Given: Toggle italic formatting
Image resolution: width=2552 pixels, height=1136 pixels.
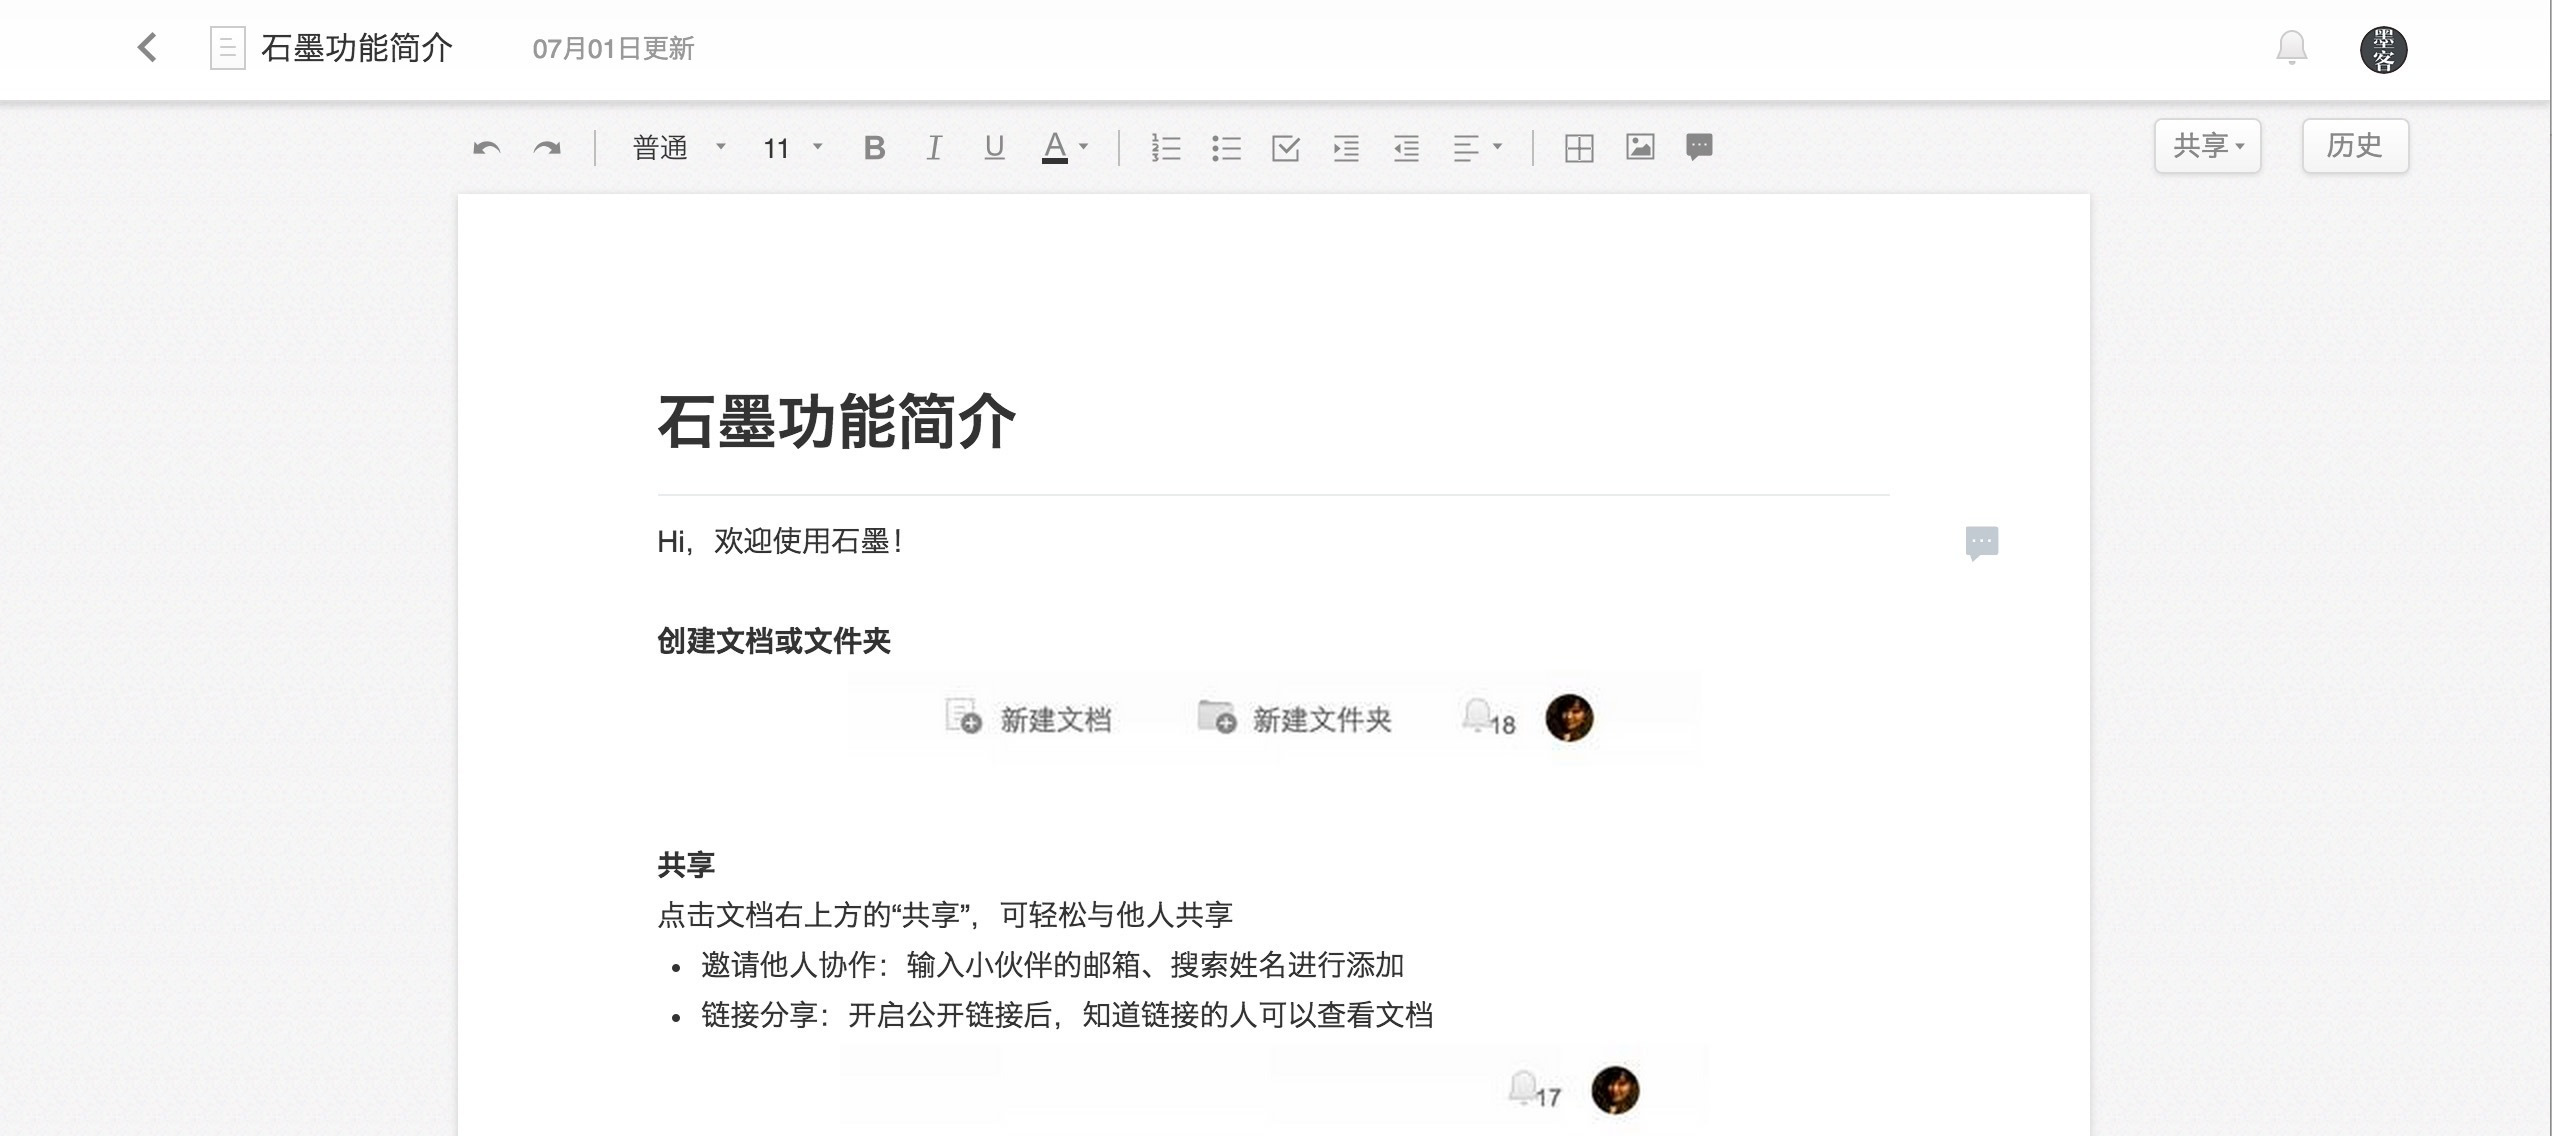Looking at the screenshot, I should [933, 148].
